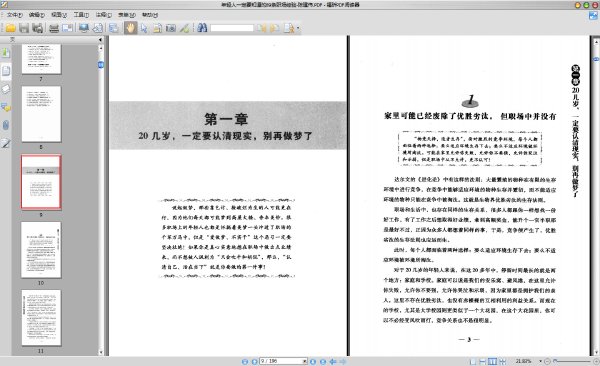Open the 工具 (Tools) menu
The height and width of the screenshot is (366, 600).
point(81,15)
